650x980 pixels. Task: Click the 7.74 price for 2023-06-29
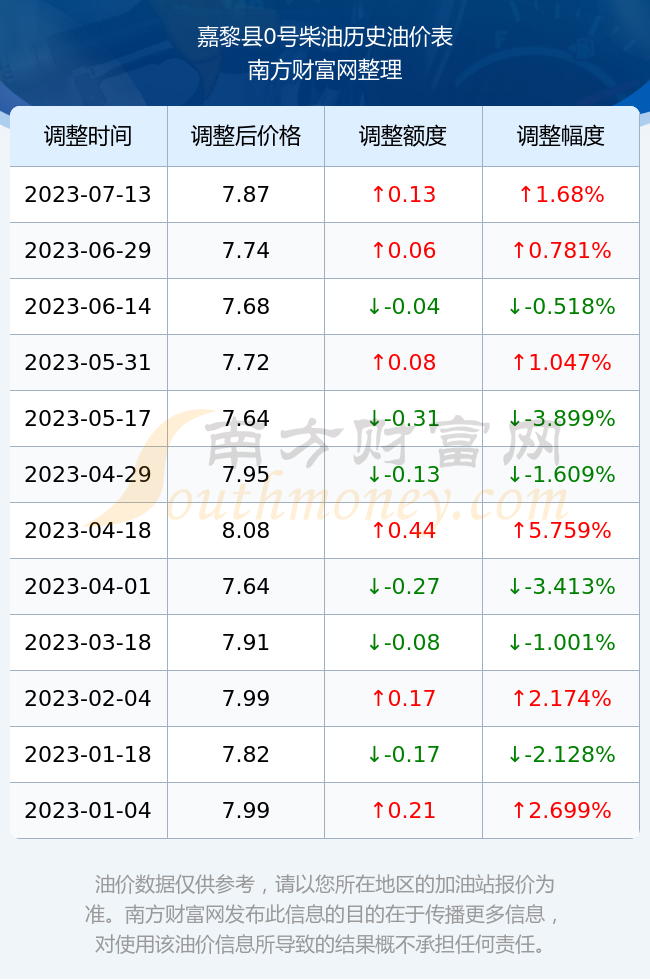point(246,250)
